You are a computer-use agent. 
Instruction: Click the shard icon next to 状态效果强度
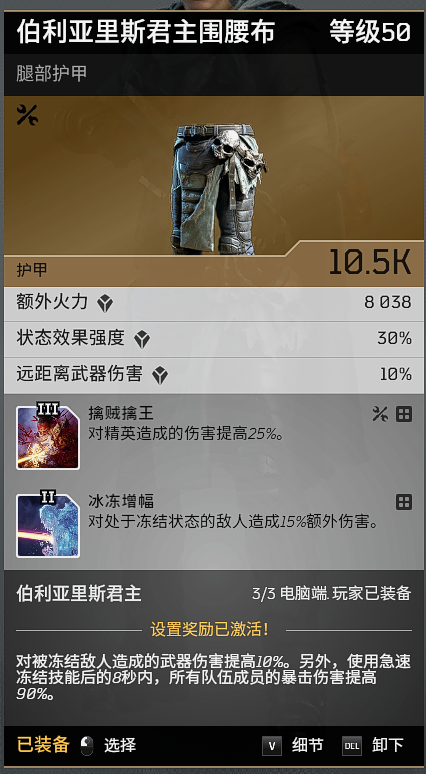[x=142, y=340]
